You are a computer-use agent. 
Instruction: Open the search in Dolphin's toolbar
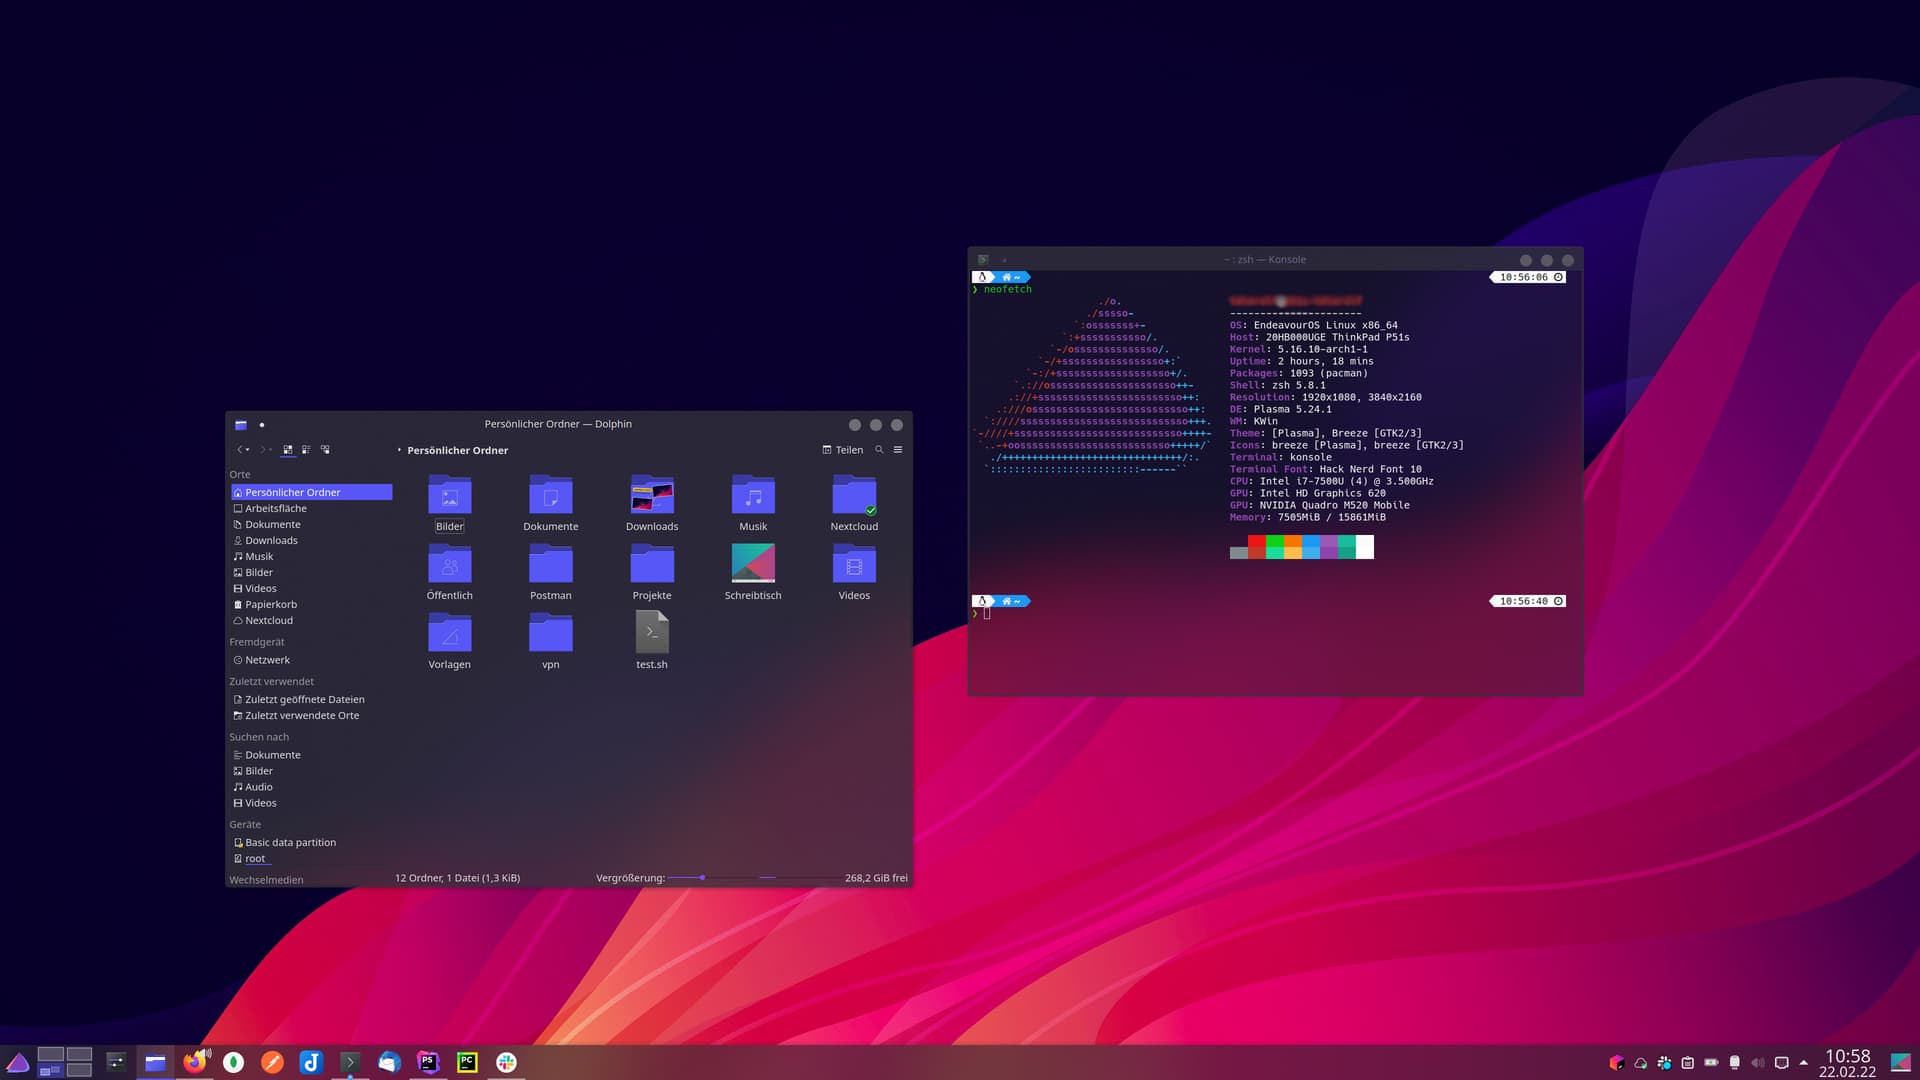pyautogui.click(x=879, y=450)
